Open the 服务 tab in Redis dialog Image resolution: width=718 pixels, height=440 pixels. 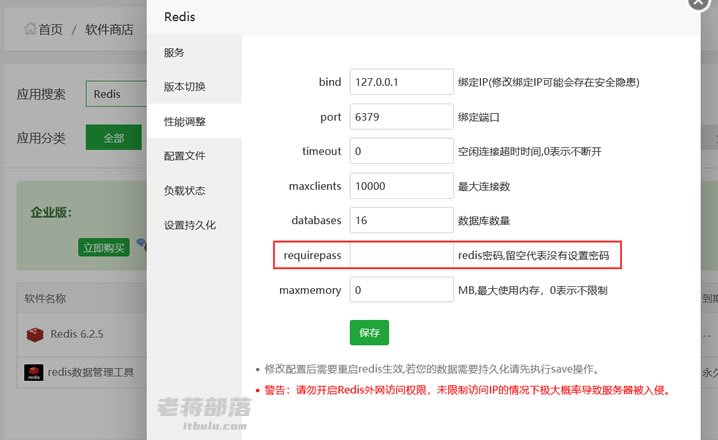pos(174,53)
